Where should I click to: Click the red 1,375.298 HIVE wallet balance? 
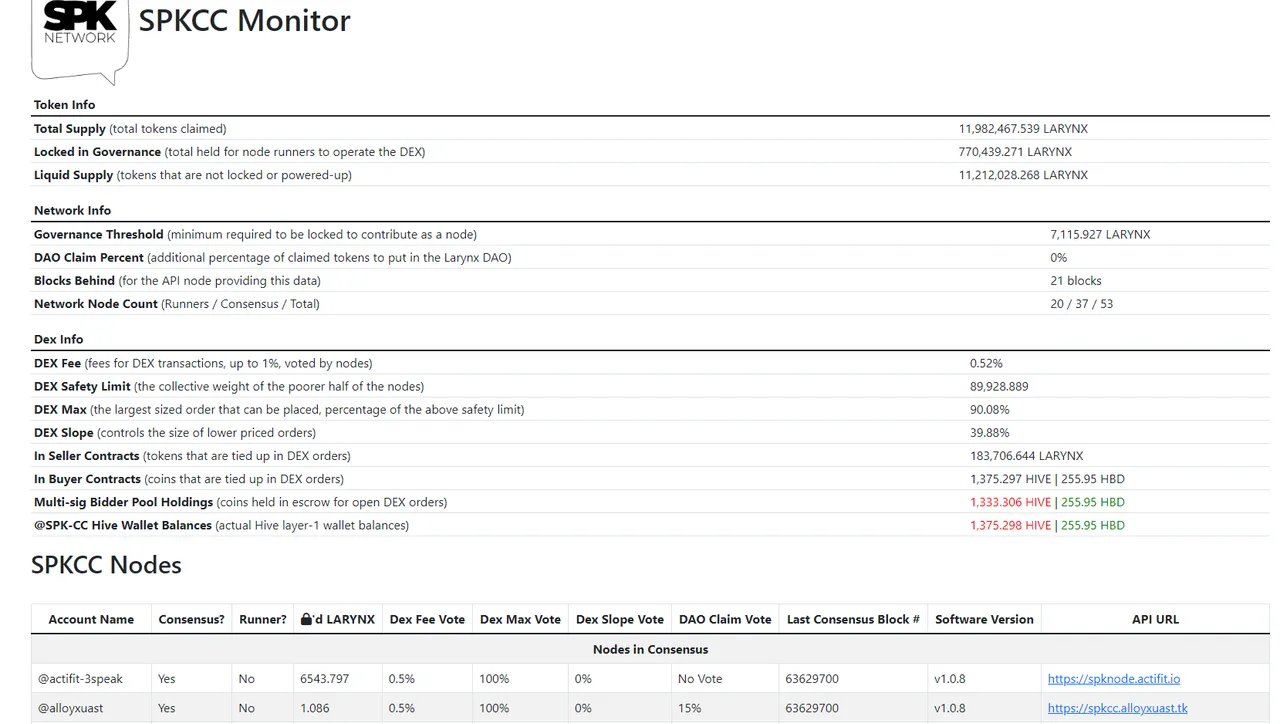[1010, 525]
